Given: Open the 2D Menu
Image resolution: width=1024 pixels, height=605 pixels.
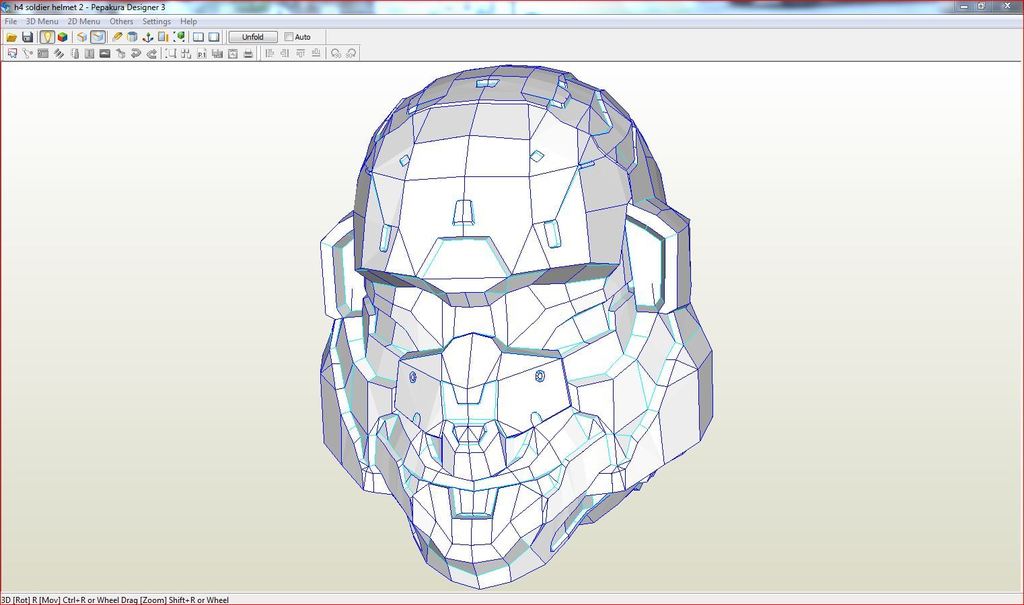Looking at the screenshot, I should [84, 22].
